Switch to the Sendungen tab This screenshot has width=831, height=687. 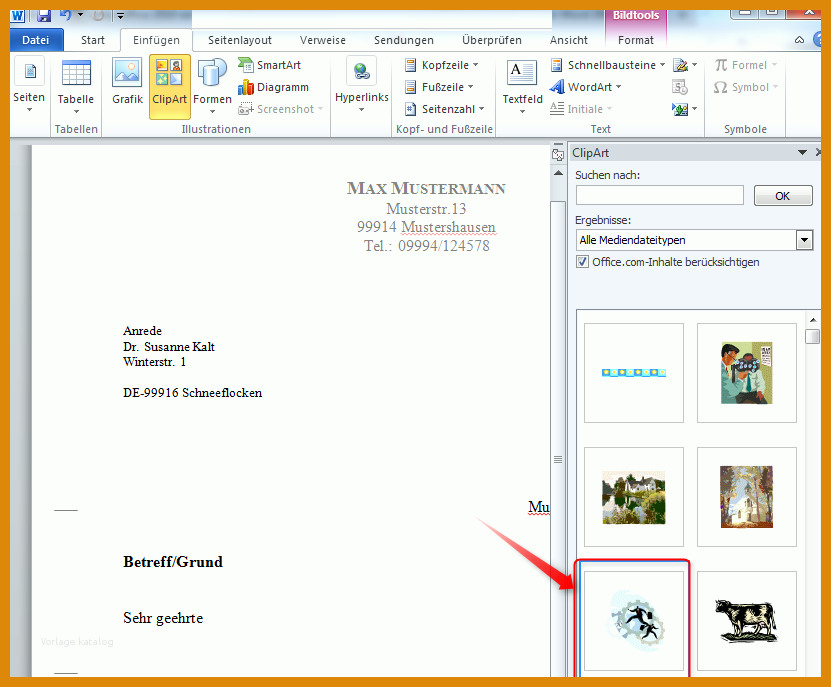pyautogui.click(x=403, y=40)
